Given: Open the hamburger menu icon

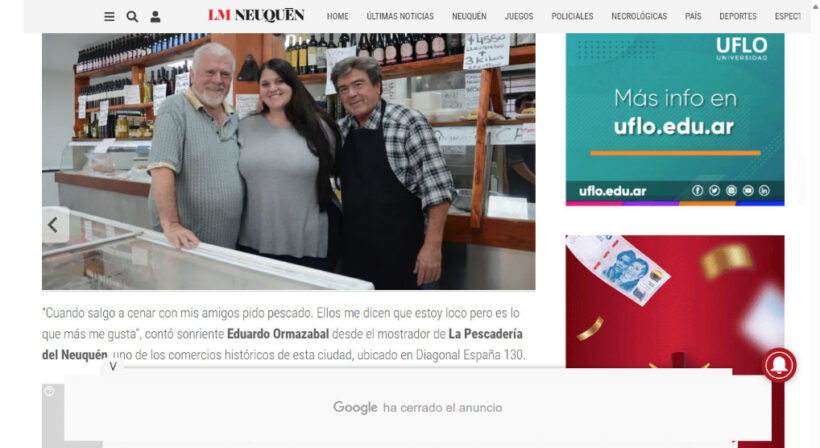Looking at the screenshot, I should coord(109,17).
